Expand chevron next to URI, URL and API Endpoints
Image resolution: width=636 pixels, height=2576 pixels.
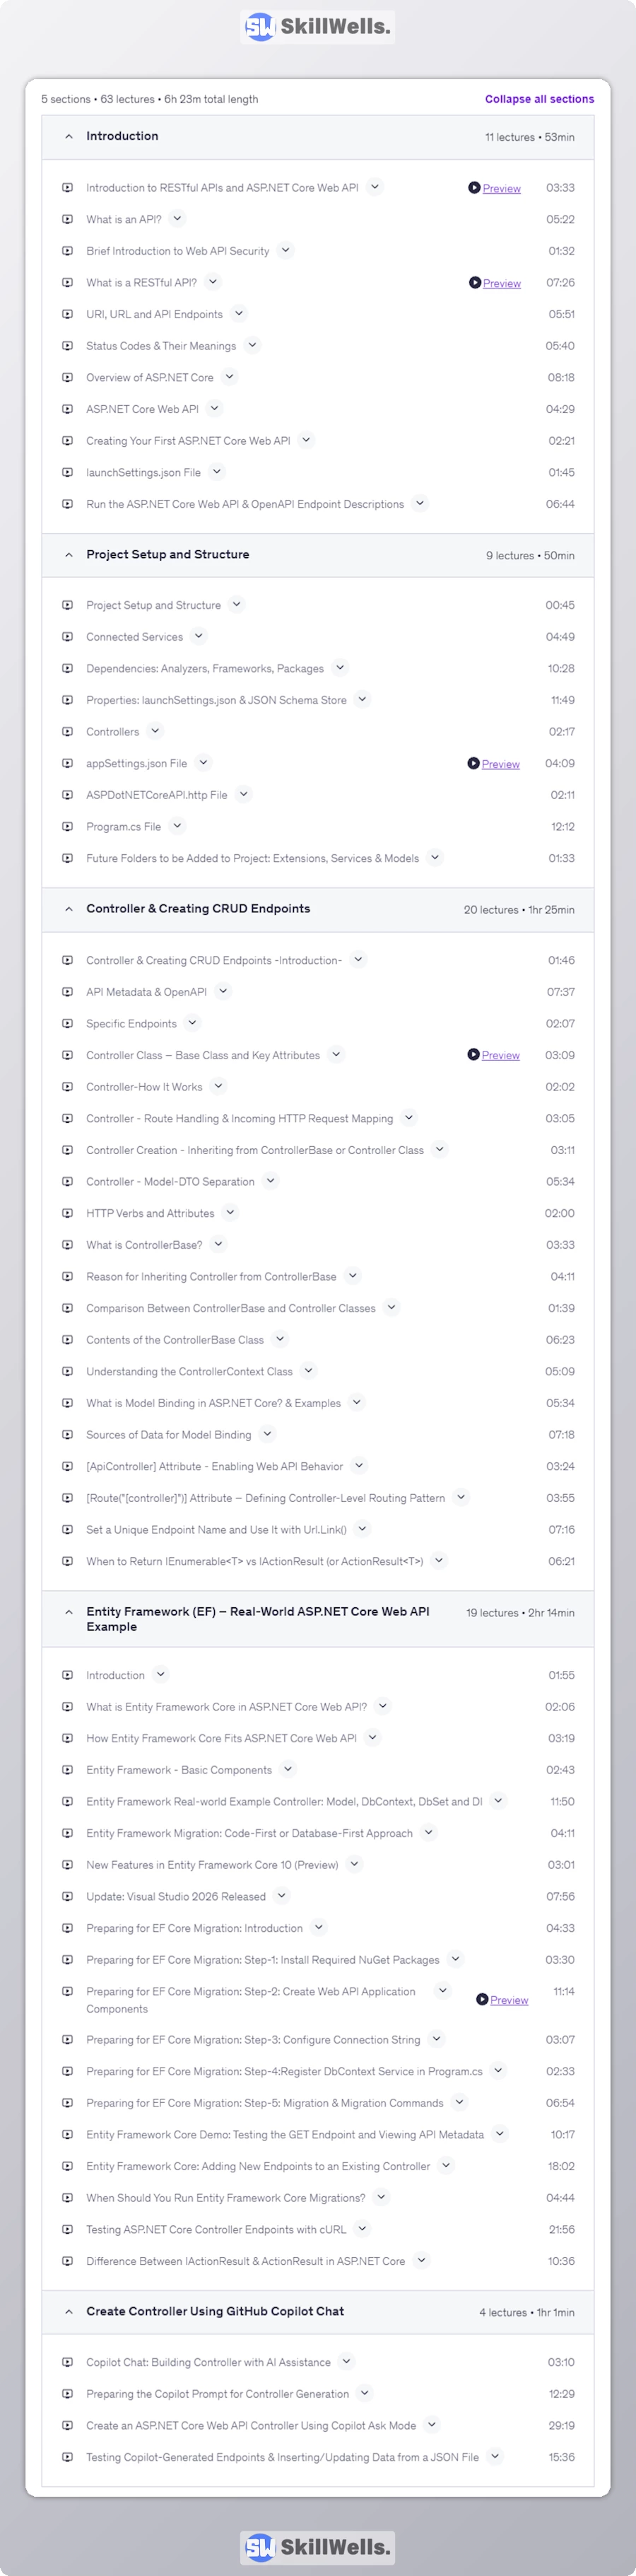pos(239,313)
